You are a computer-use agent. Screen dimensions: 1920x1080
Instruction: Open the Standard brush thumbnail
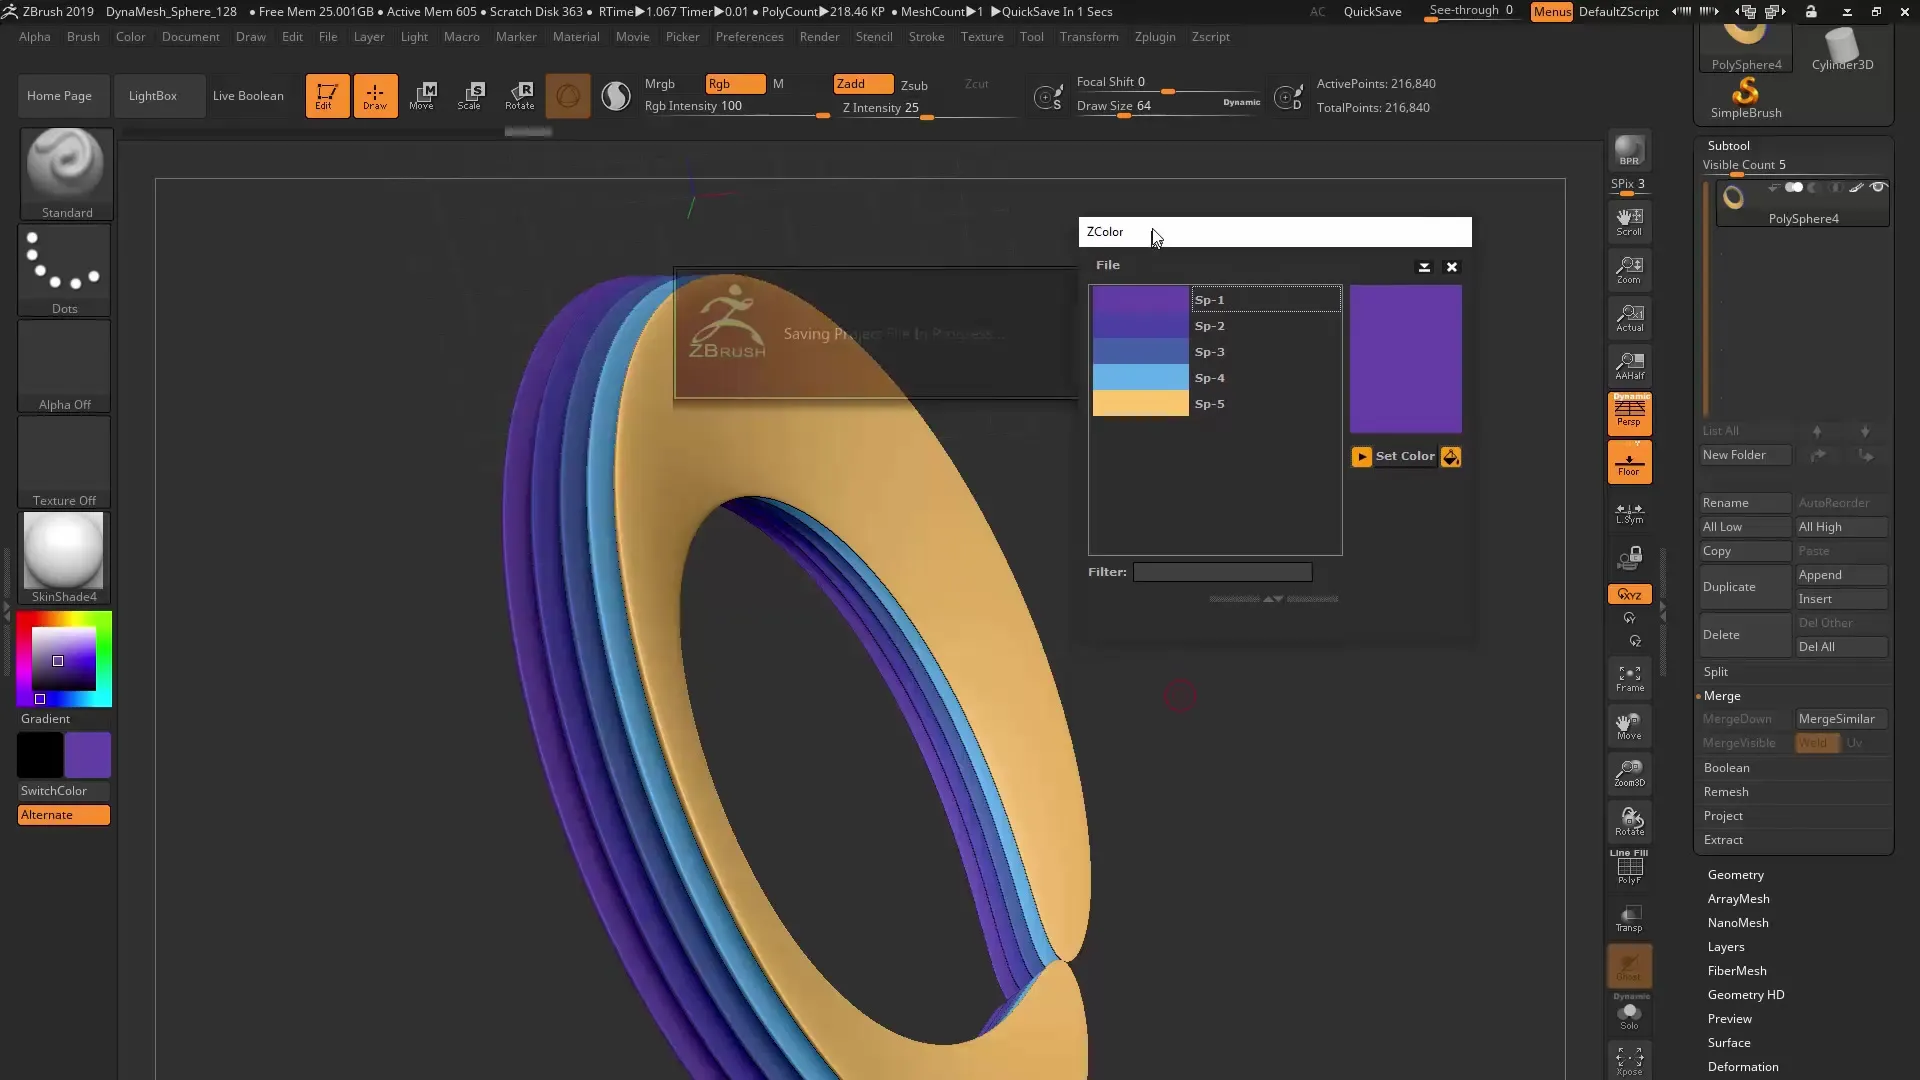click(66, 173)
